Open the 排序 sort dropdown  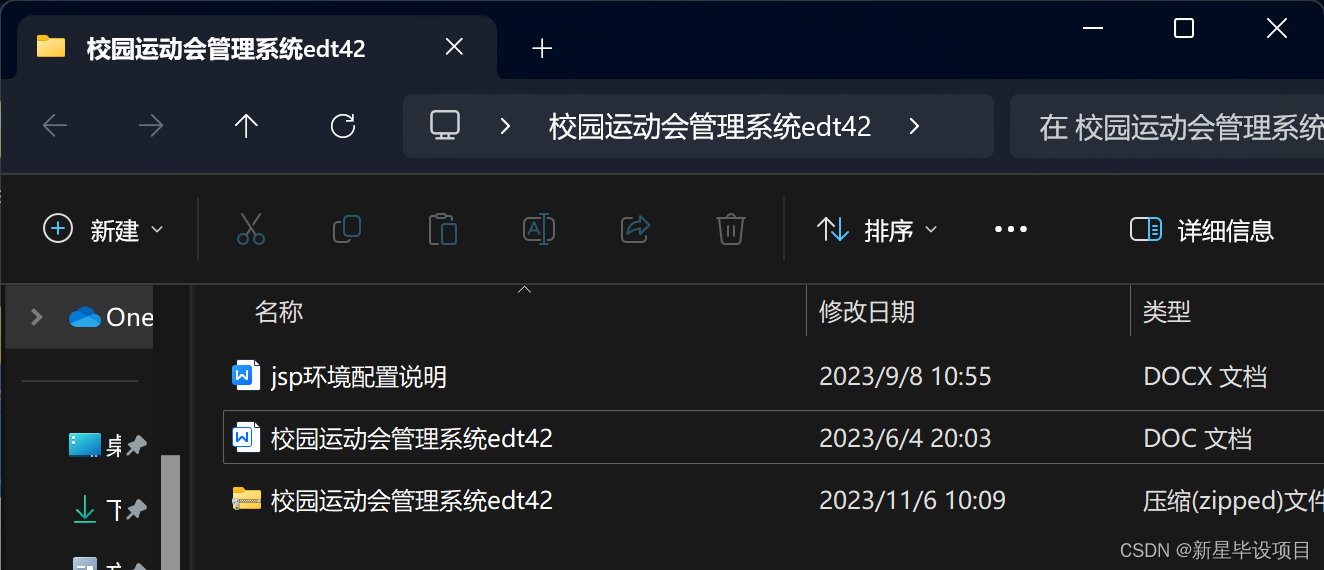[878, 230]
